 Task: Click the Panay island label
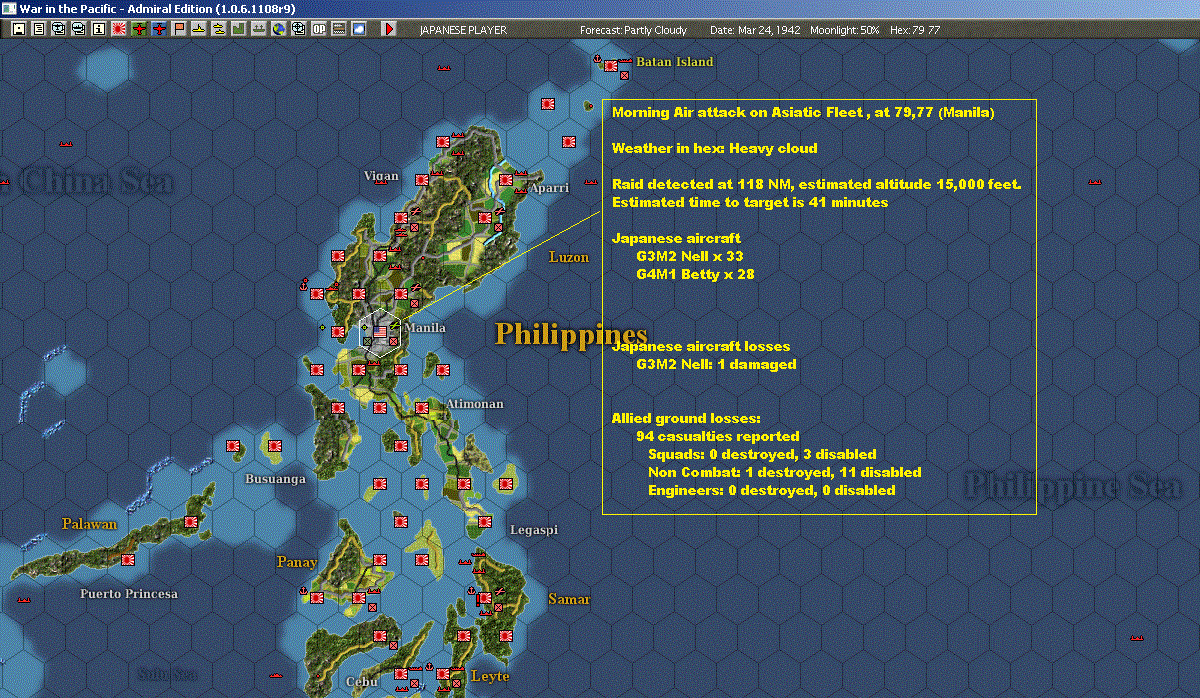(x=297, y=562)
